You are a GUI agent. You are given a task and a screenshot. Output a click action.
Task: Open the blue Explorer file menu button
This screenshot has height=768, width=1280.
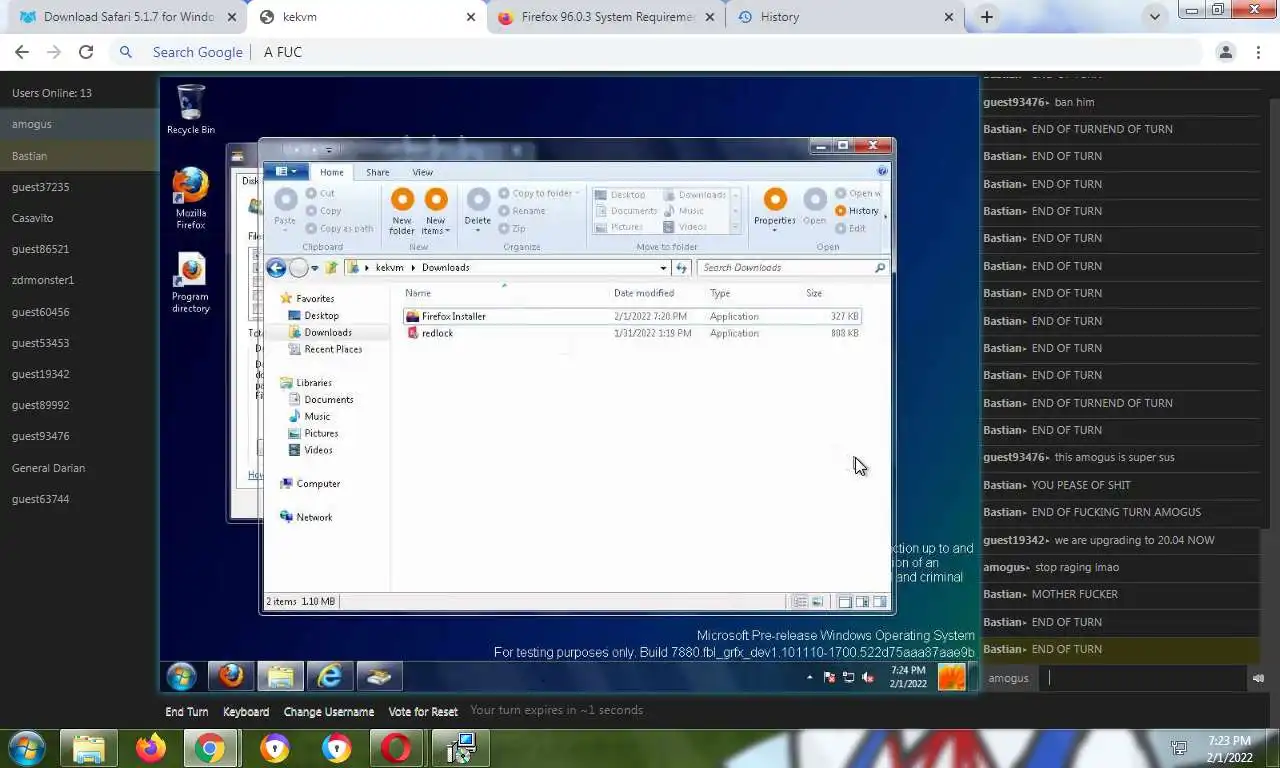coord(286,172)
